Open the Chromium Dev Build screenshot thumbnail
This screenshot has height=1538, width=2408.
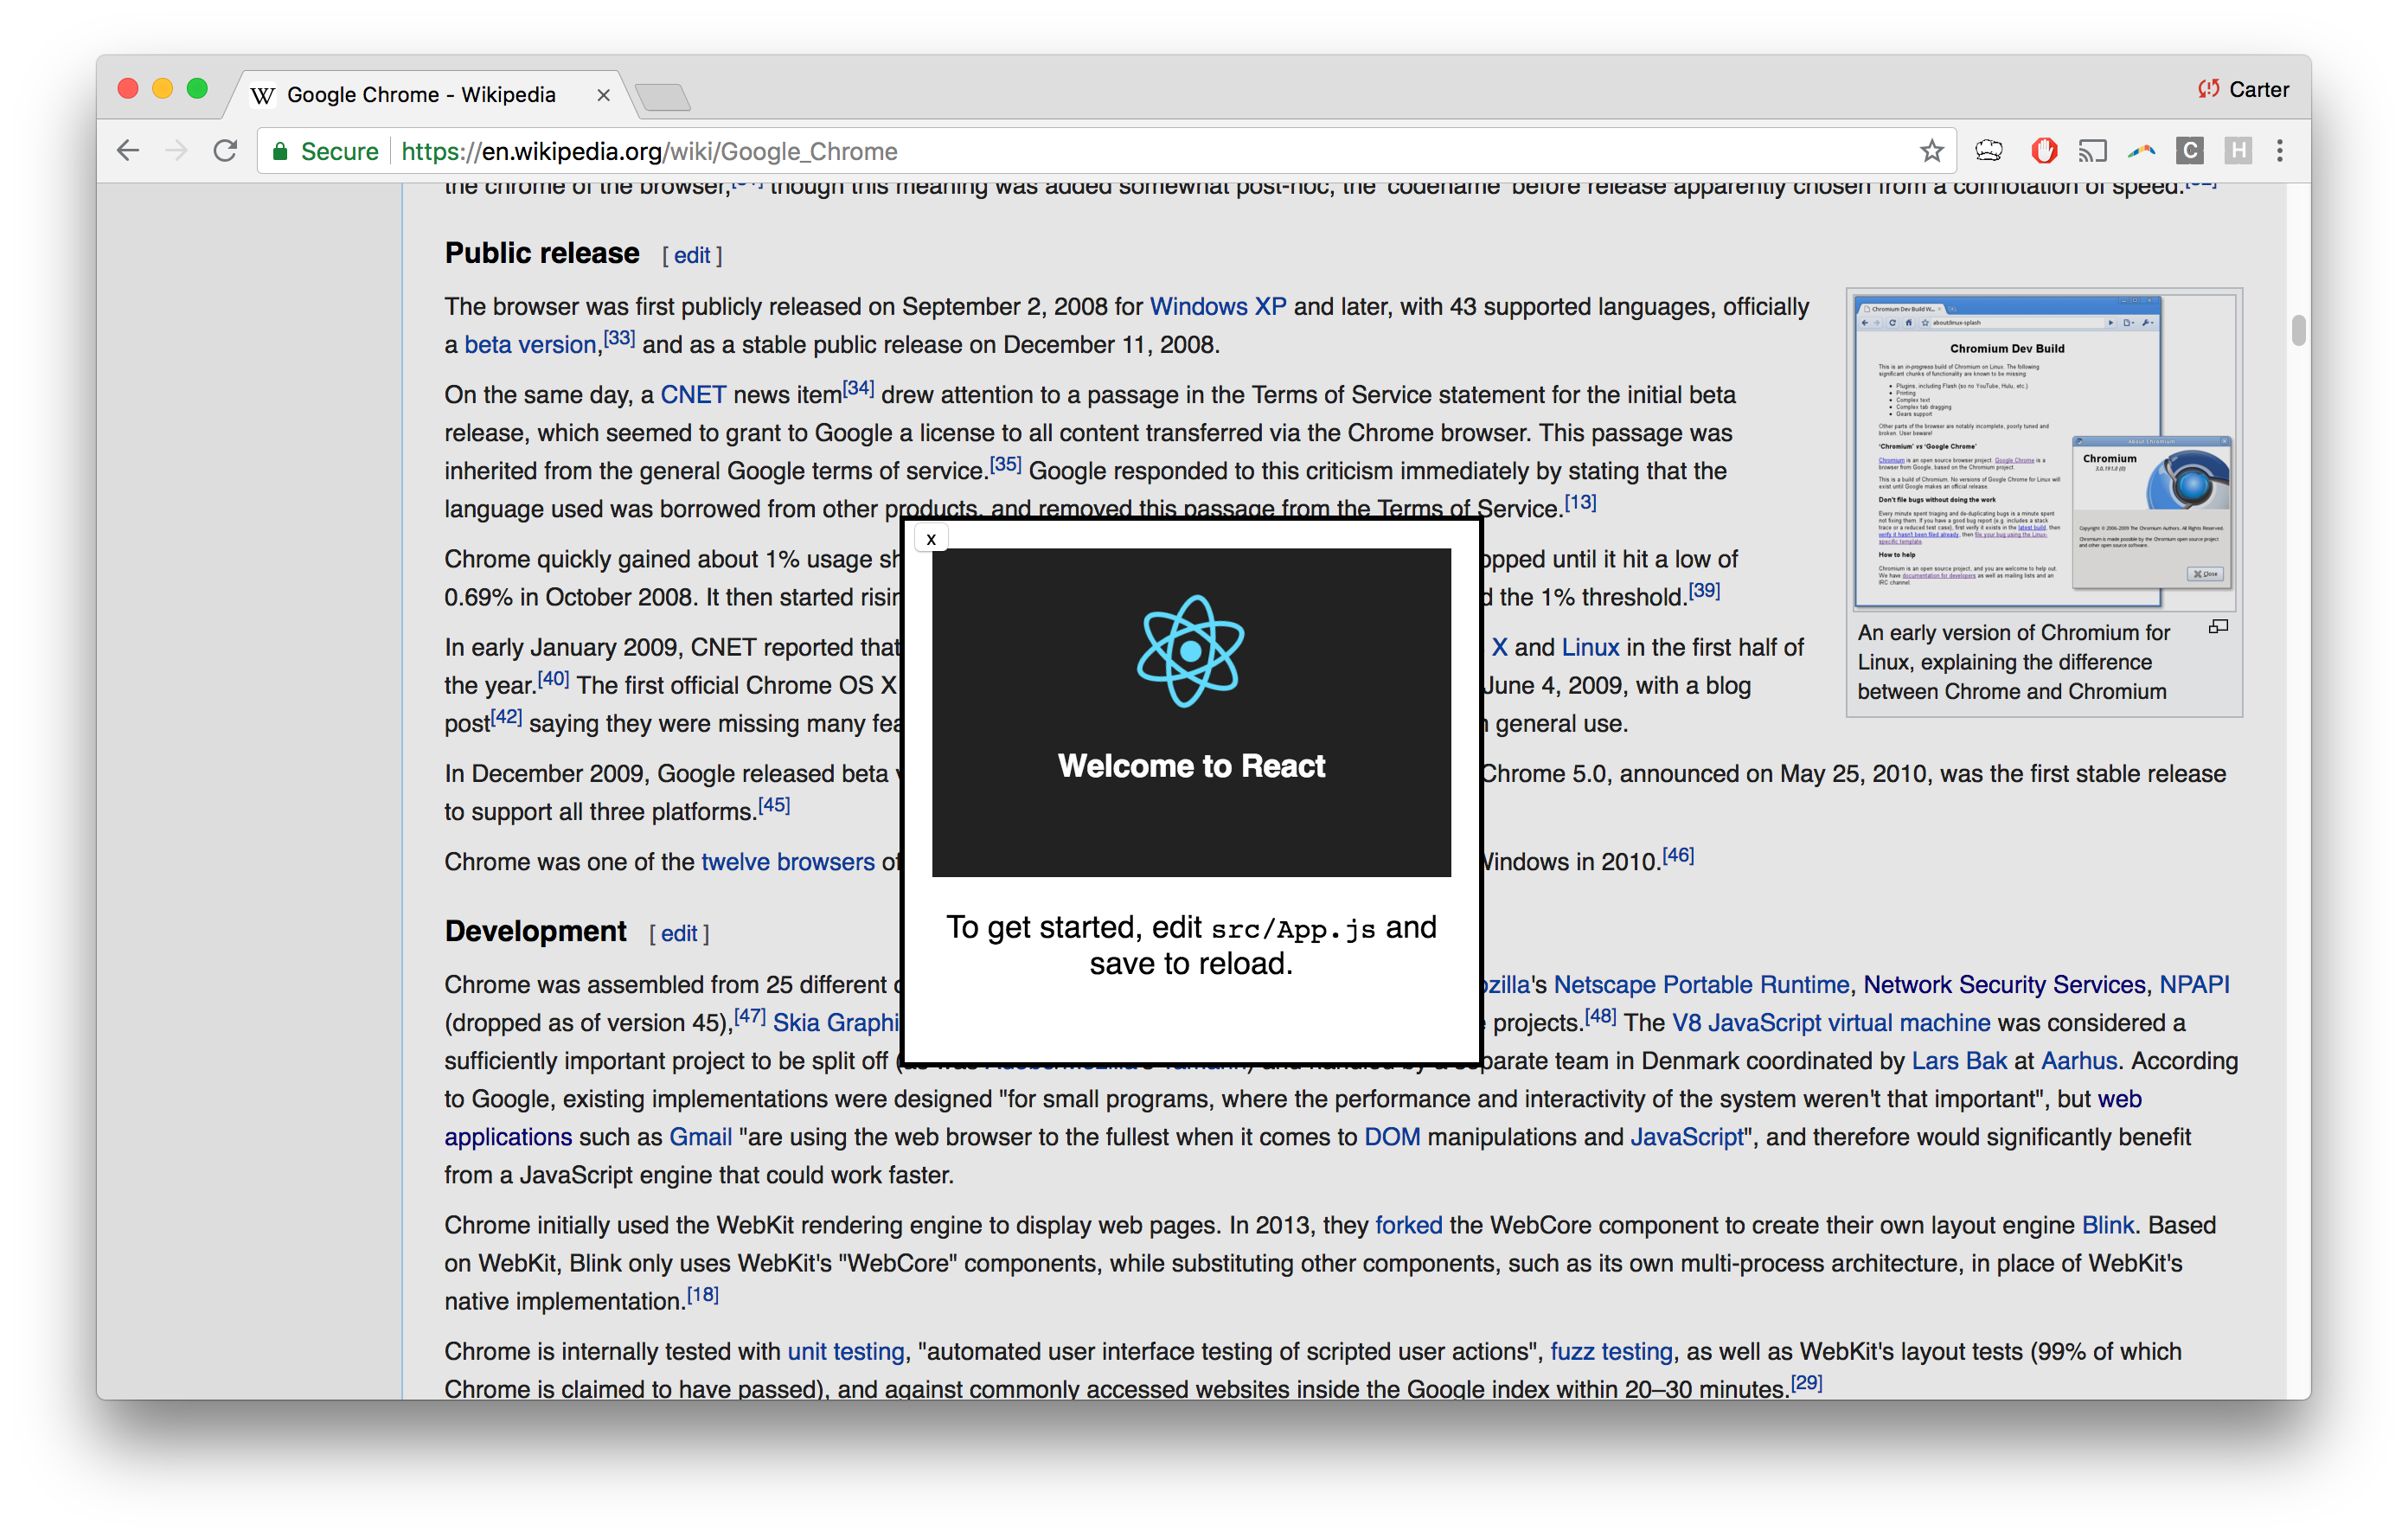point(2043,451)
